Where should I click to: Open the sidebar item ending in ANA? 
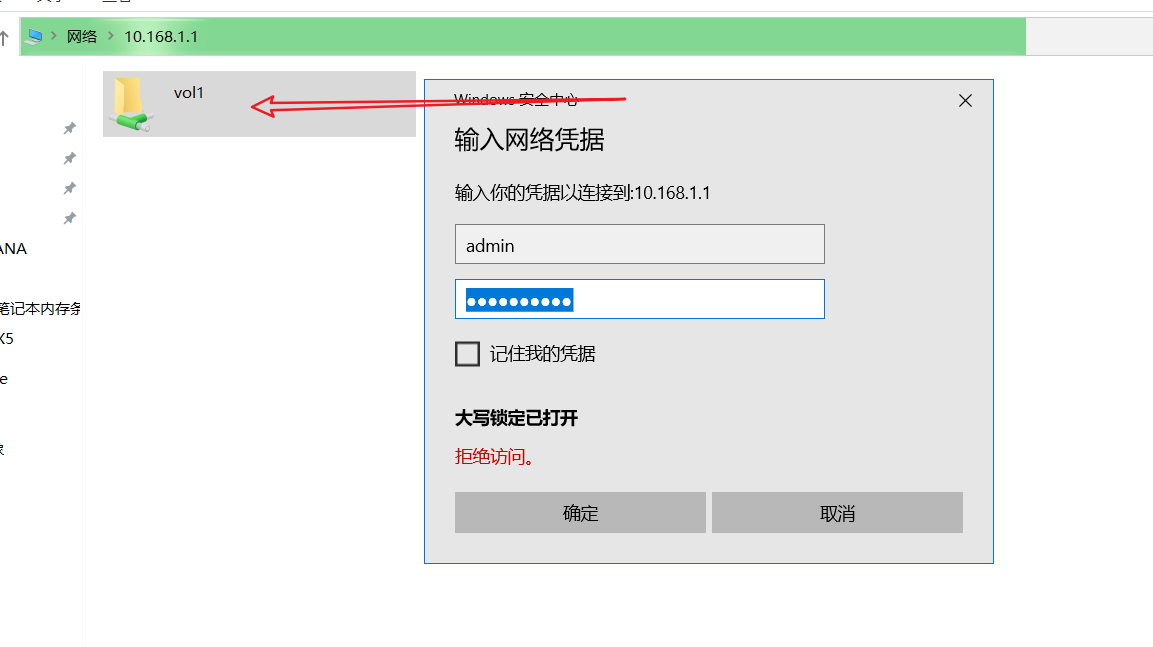(13, 249)
